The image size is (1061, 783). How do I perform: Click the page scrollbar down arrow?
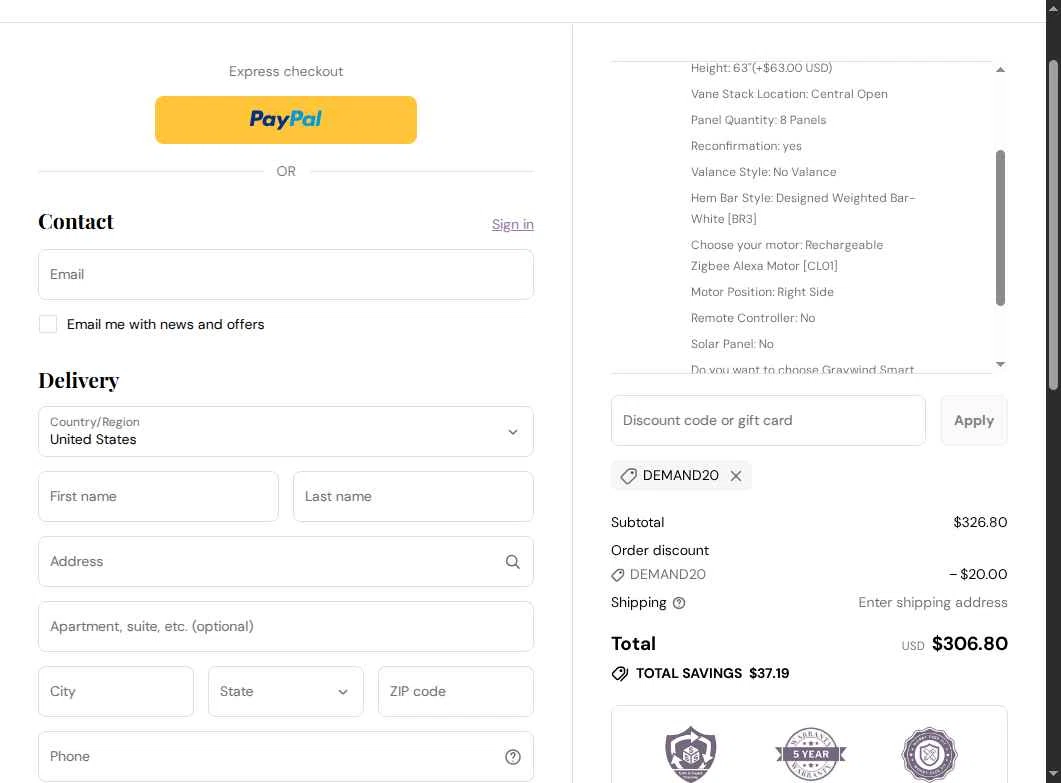point(1053,774)
